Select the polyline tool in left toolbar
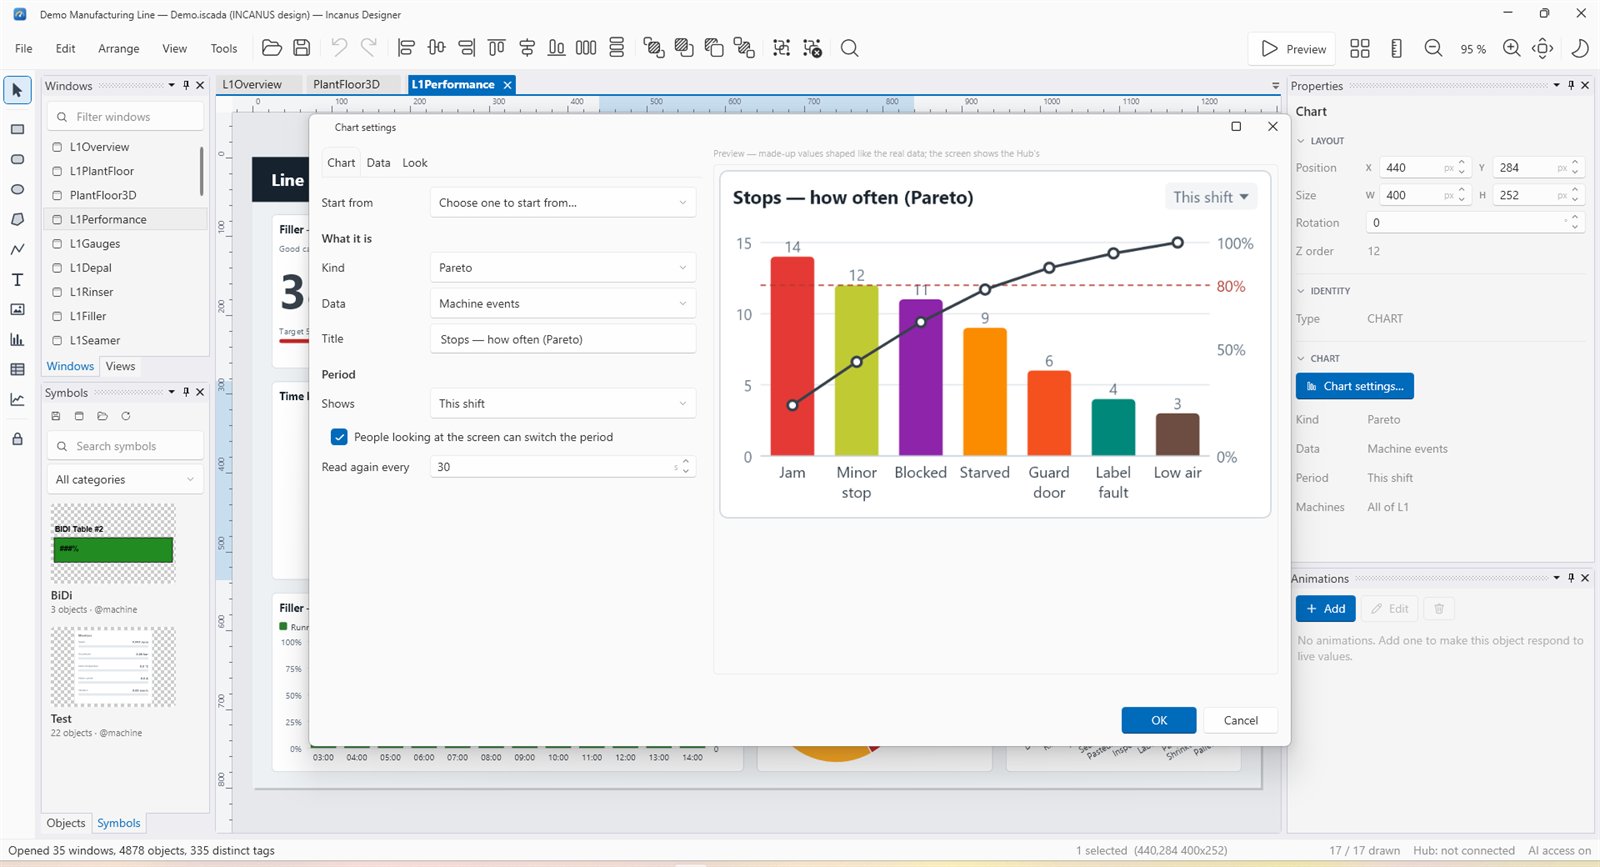 (17, 249)
